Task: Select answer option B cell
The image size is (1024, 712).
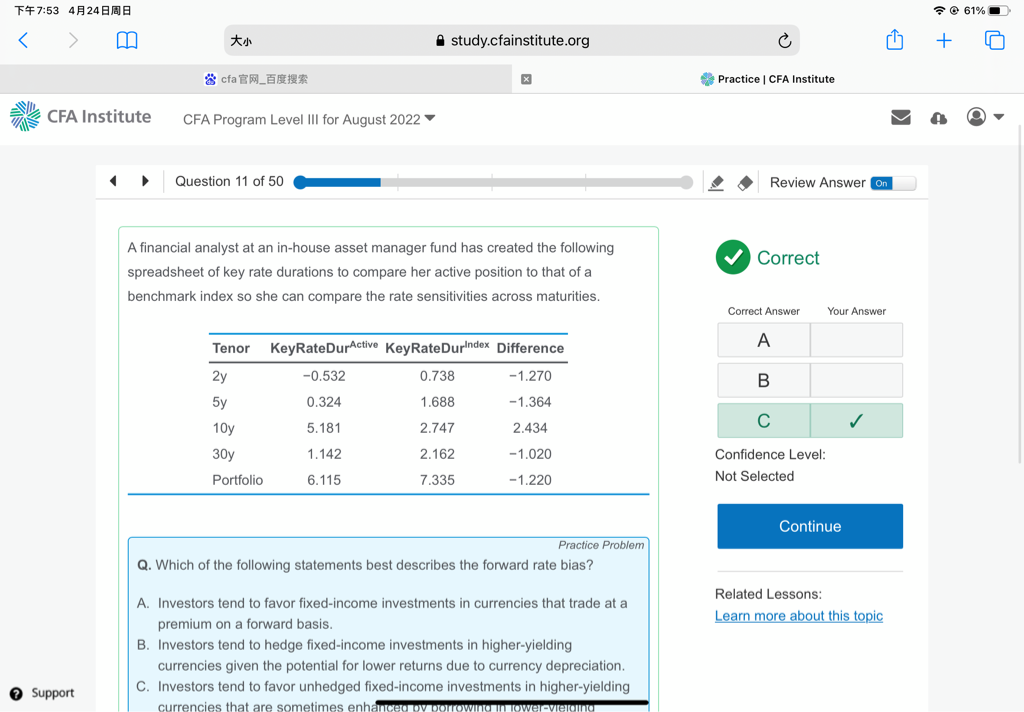Action: point(764,380)
